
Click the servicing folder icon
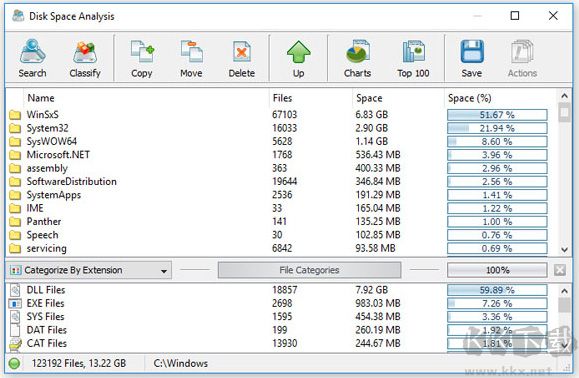pos(15,248)
